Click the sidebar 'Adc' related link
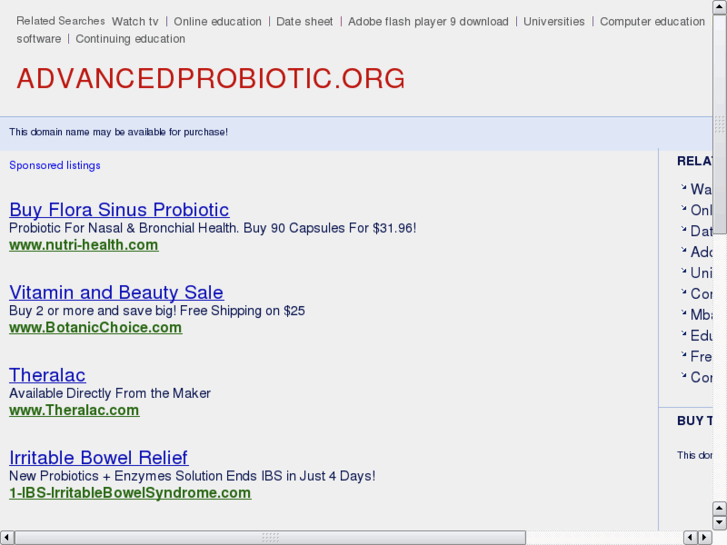727x545 pixels. [x=701, y=252]
